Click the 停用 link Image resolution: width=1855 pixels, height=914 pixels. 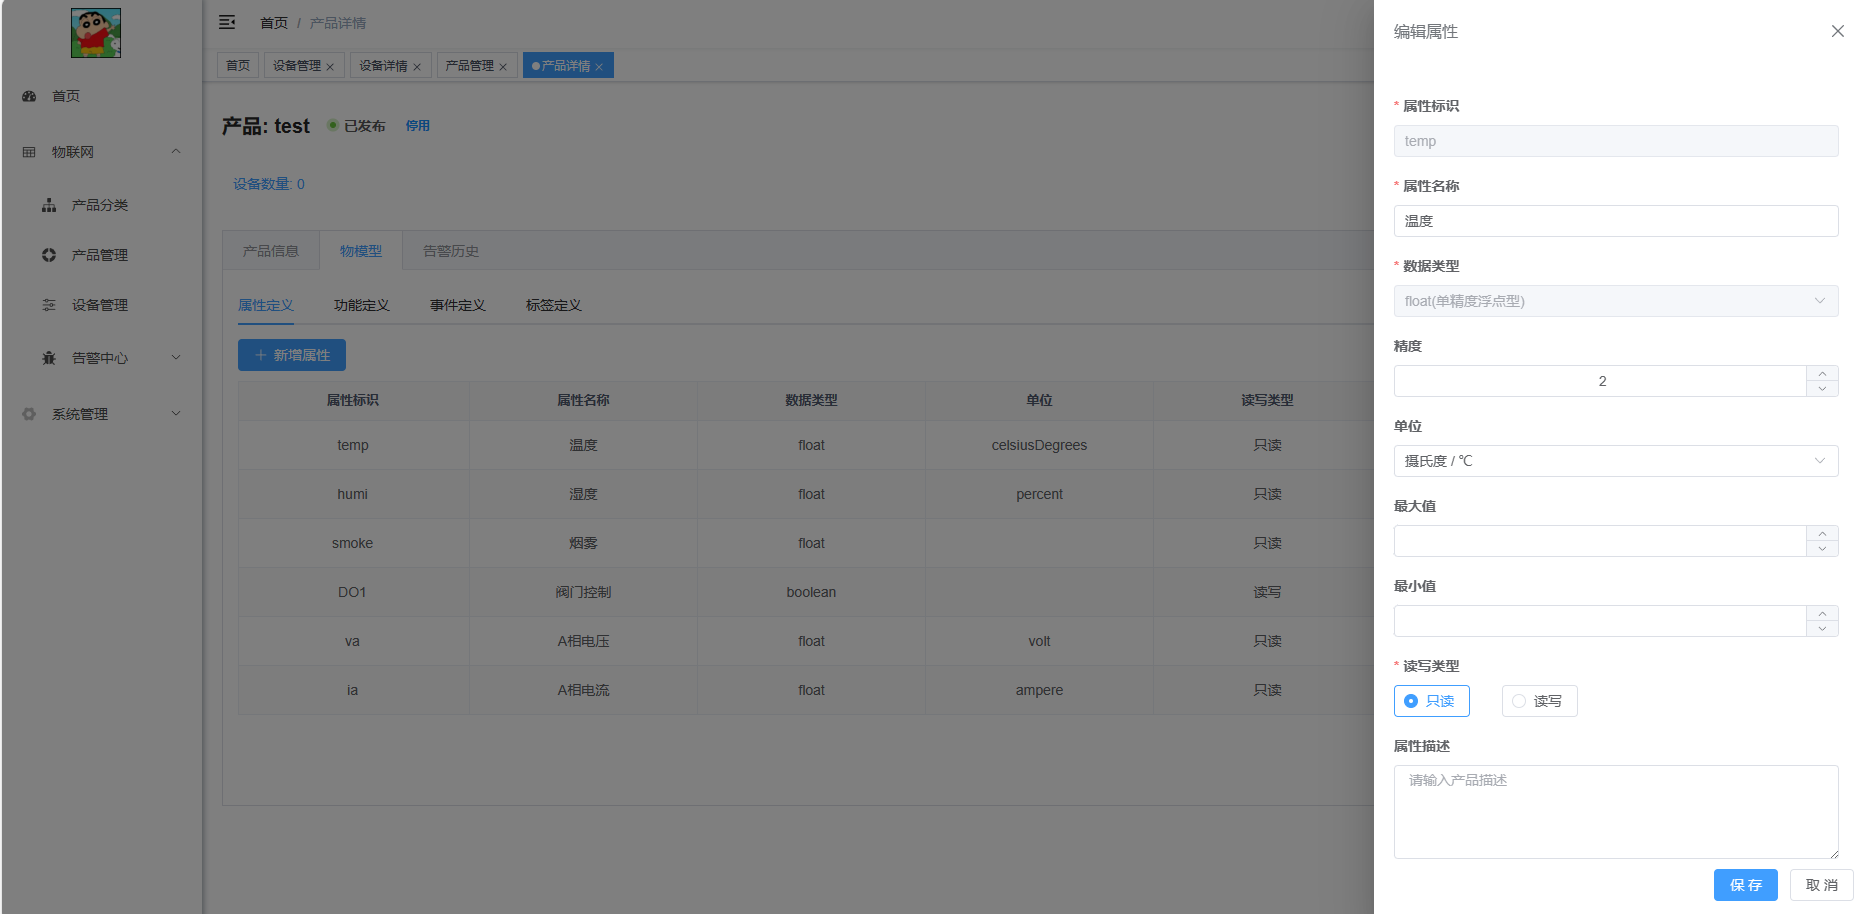click(418, 126)
